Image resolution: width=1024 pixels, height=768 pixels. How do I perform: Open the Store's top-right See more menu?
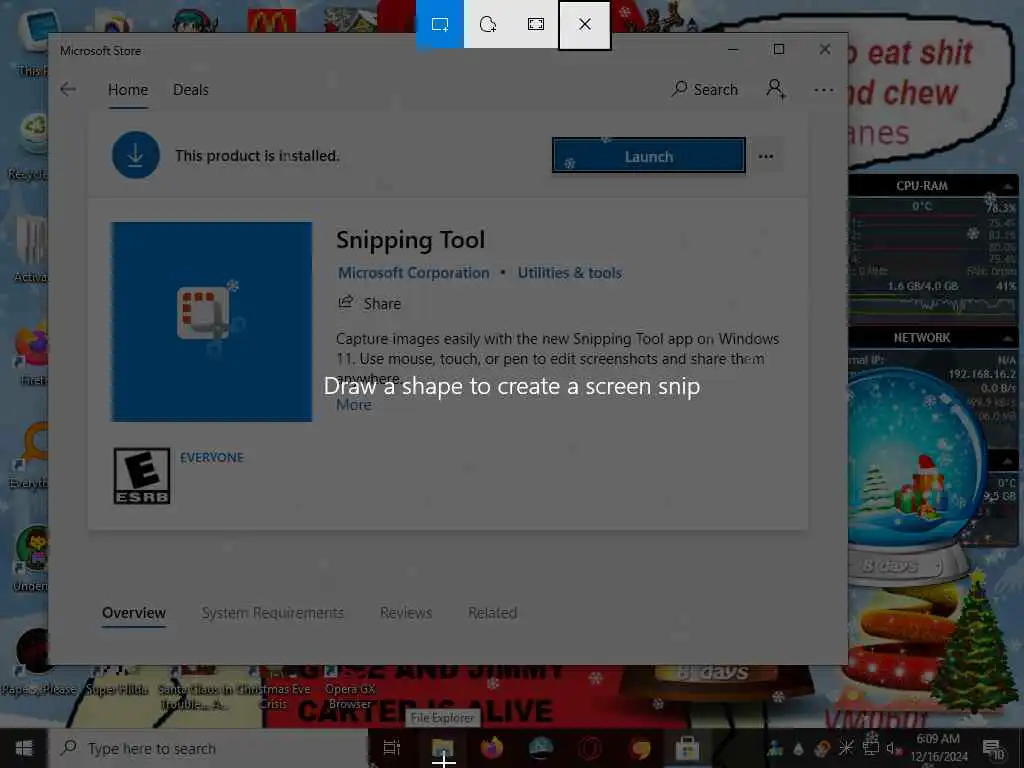[824, 89]
